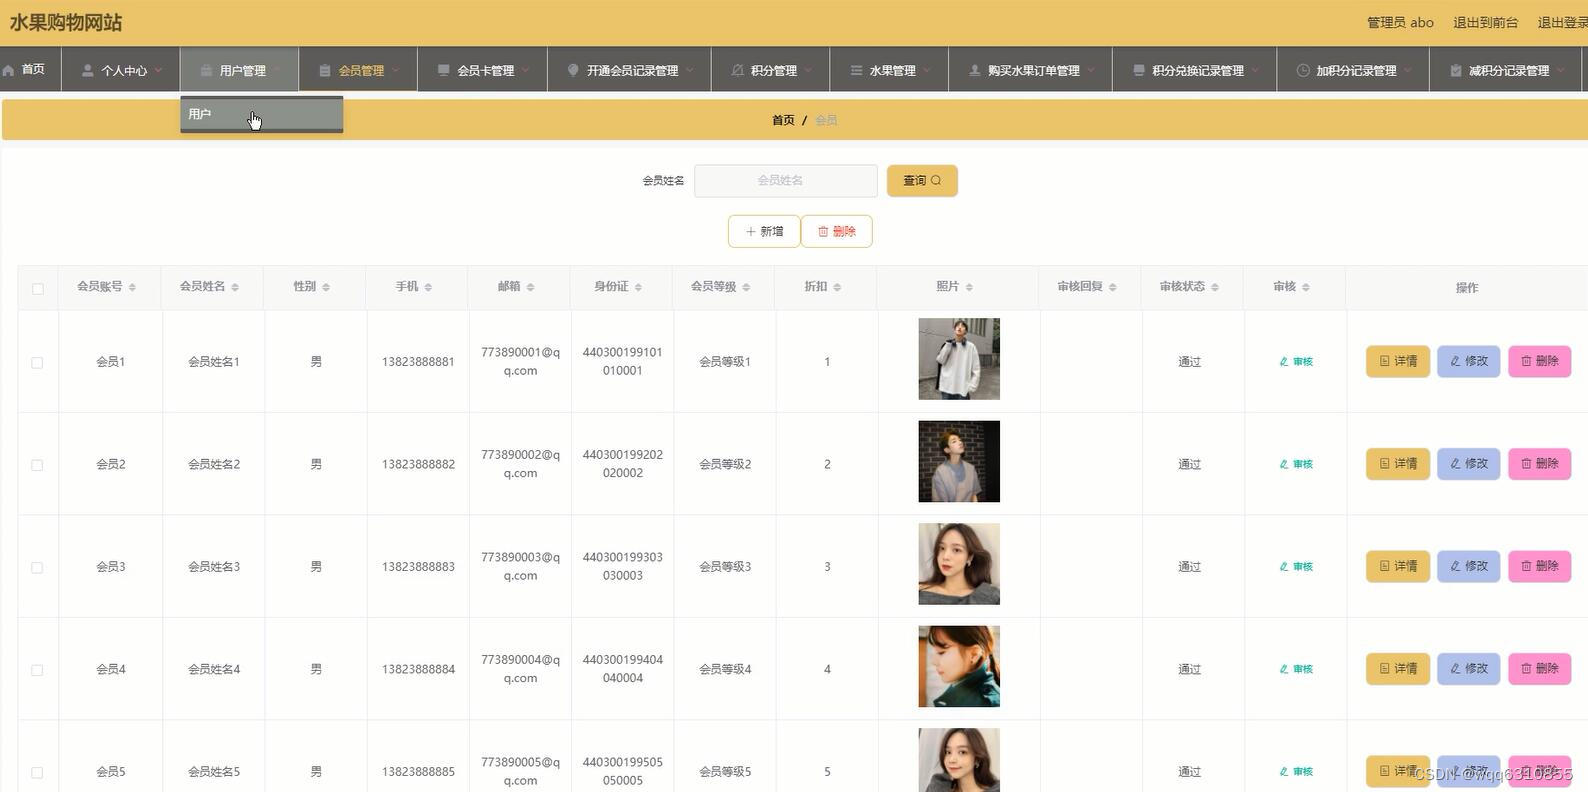This screenshot has height=792, width=1588.
Task: Click the sort arrows for 照片 column
Action: (969, 287)
